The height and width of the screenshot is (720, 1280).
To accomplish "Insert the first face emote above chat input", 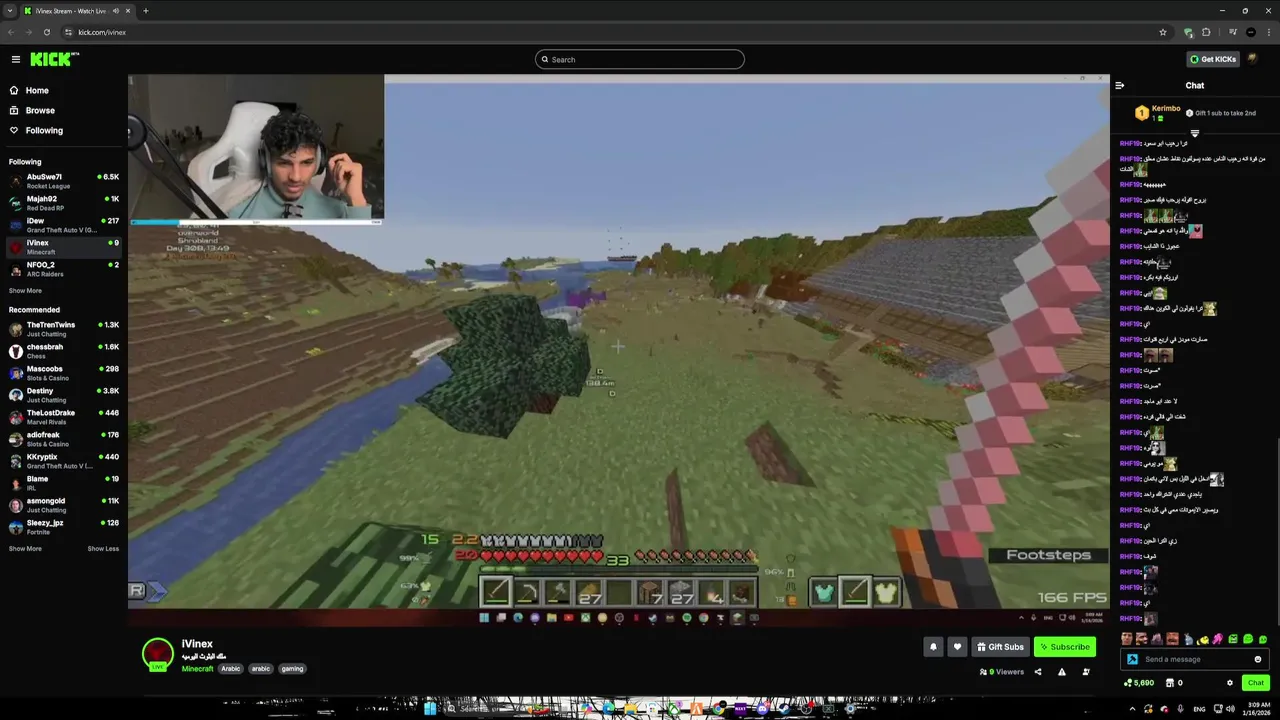I will 1127,639.
